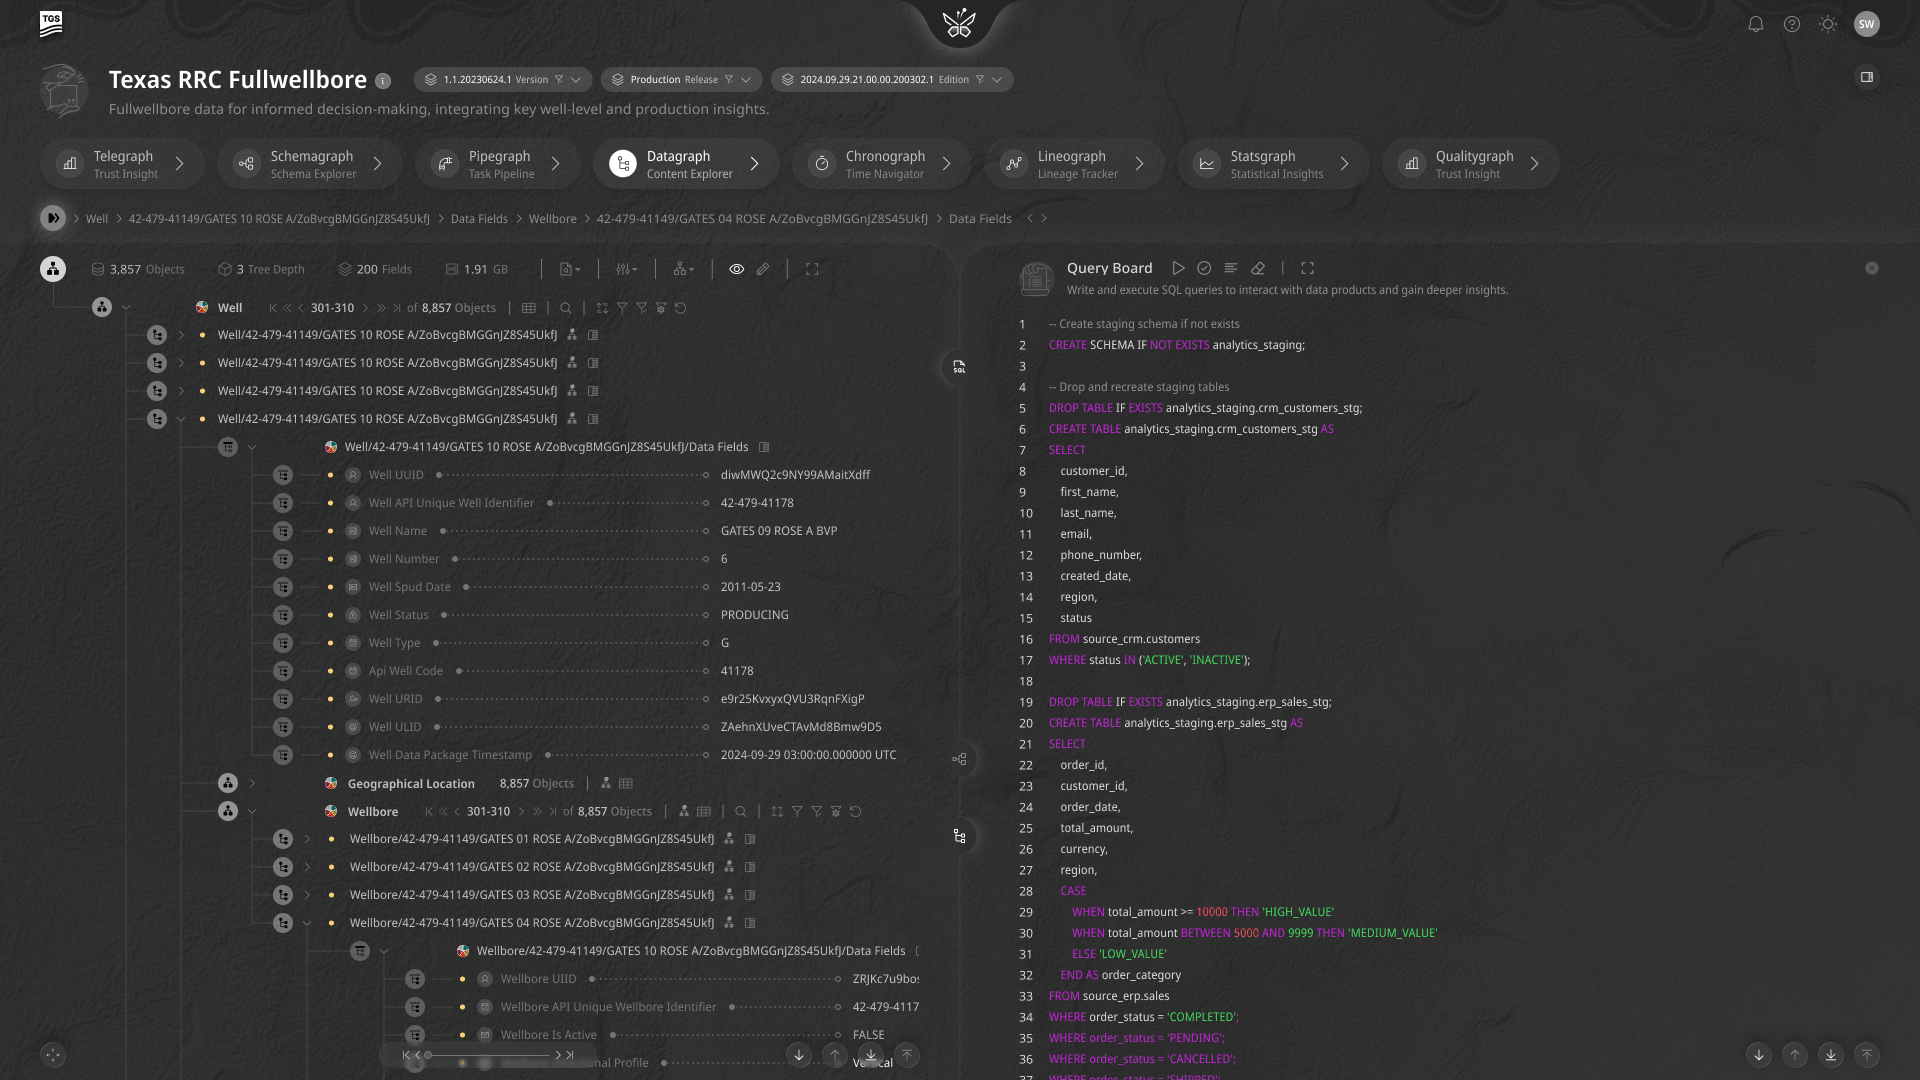The image size is (1920, 1080).
Task: Switch to Qualitygraph Trust Insight tab
Action: (x=1470, y=164)
